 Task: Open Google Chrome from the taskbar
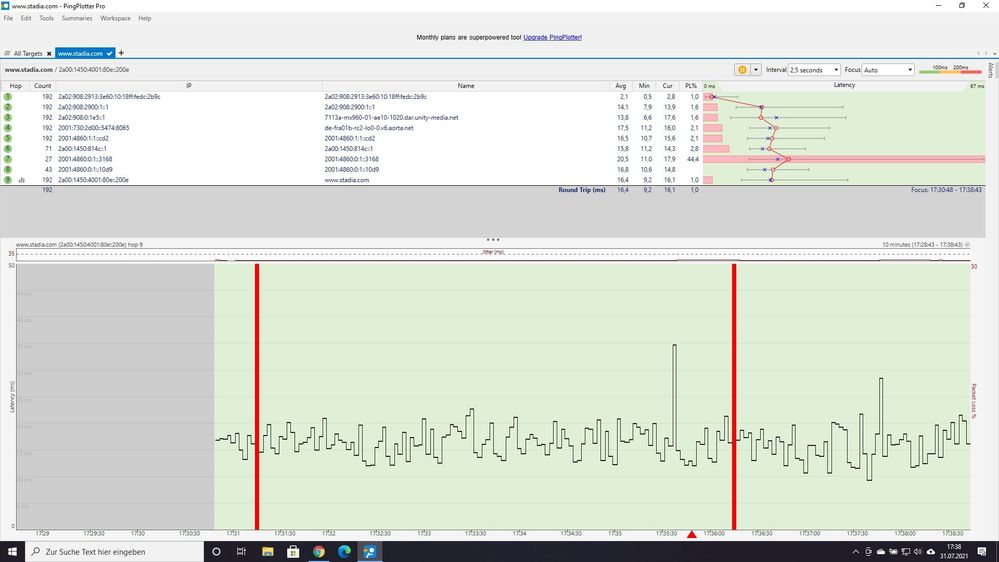(319, 552)
